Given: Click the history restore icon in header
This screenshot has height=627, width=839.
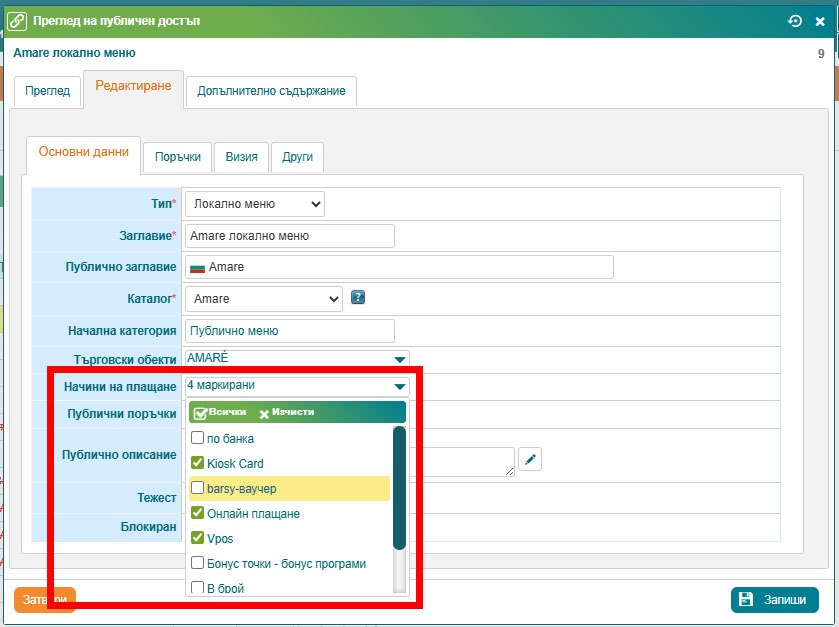Looking at the screenshot, I should (x=795, y=21).
